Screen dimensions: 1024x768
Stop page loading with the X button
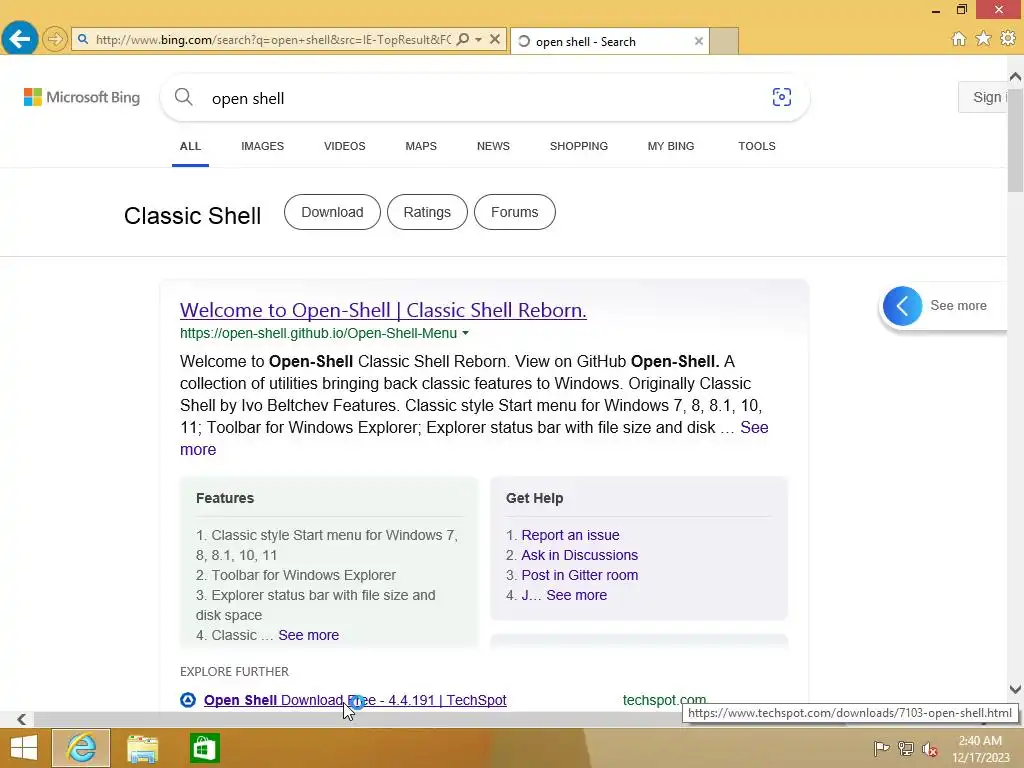[495, 40]
